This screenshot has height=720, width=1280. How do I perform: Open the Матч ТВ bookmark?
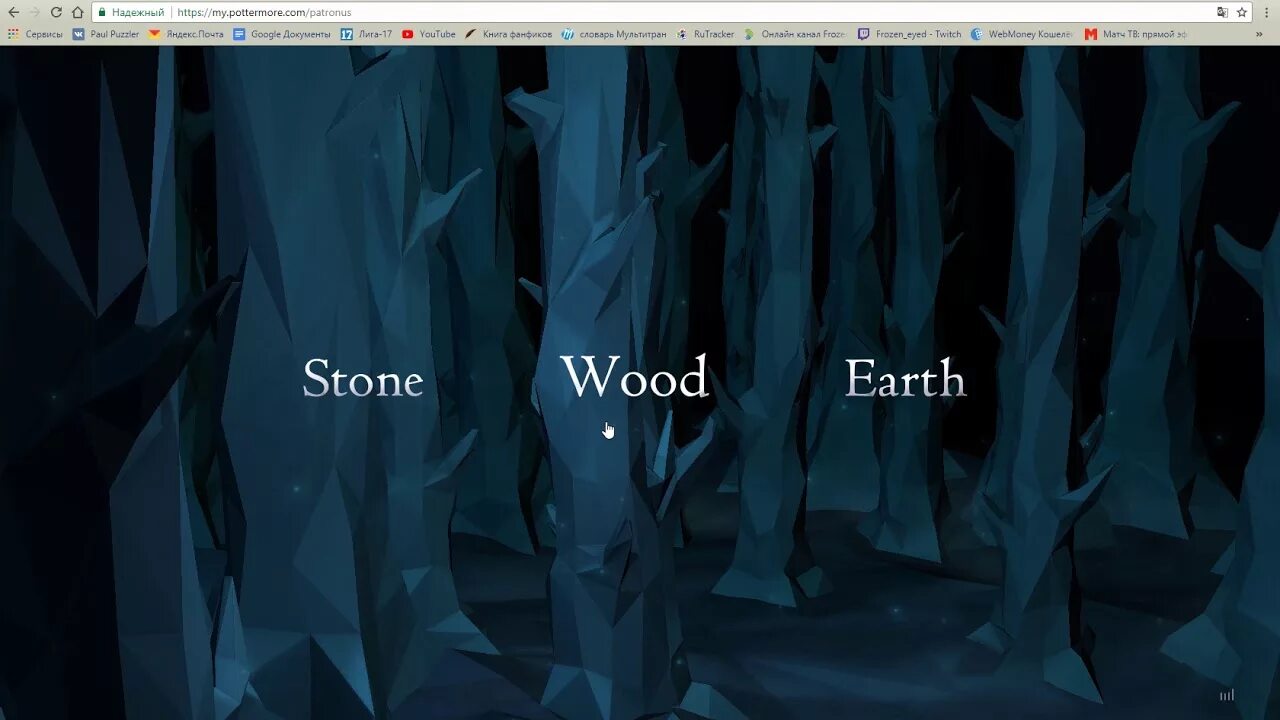pyautogui.click(x=1136, y=34)
